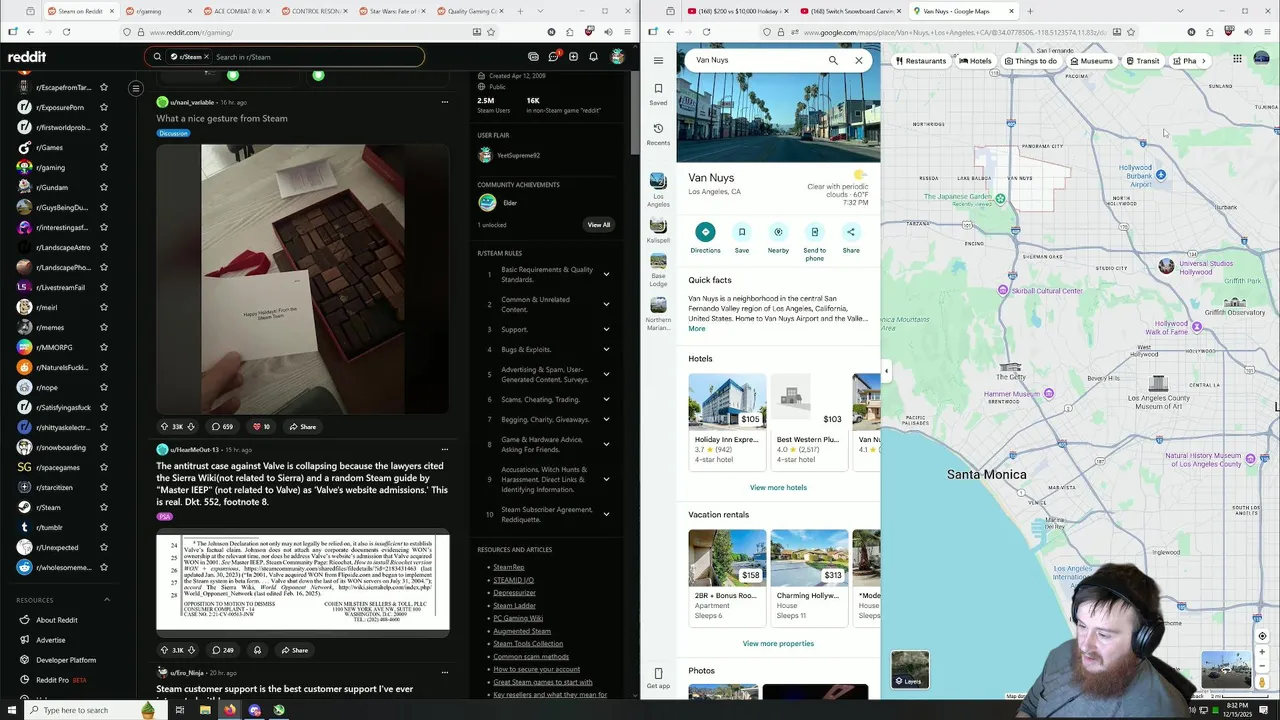Click the Reddit logo home link
The width and height of the screenshot is (1280, 720).
tap(27, 57)
